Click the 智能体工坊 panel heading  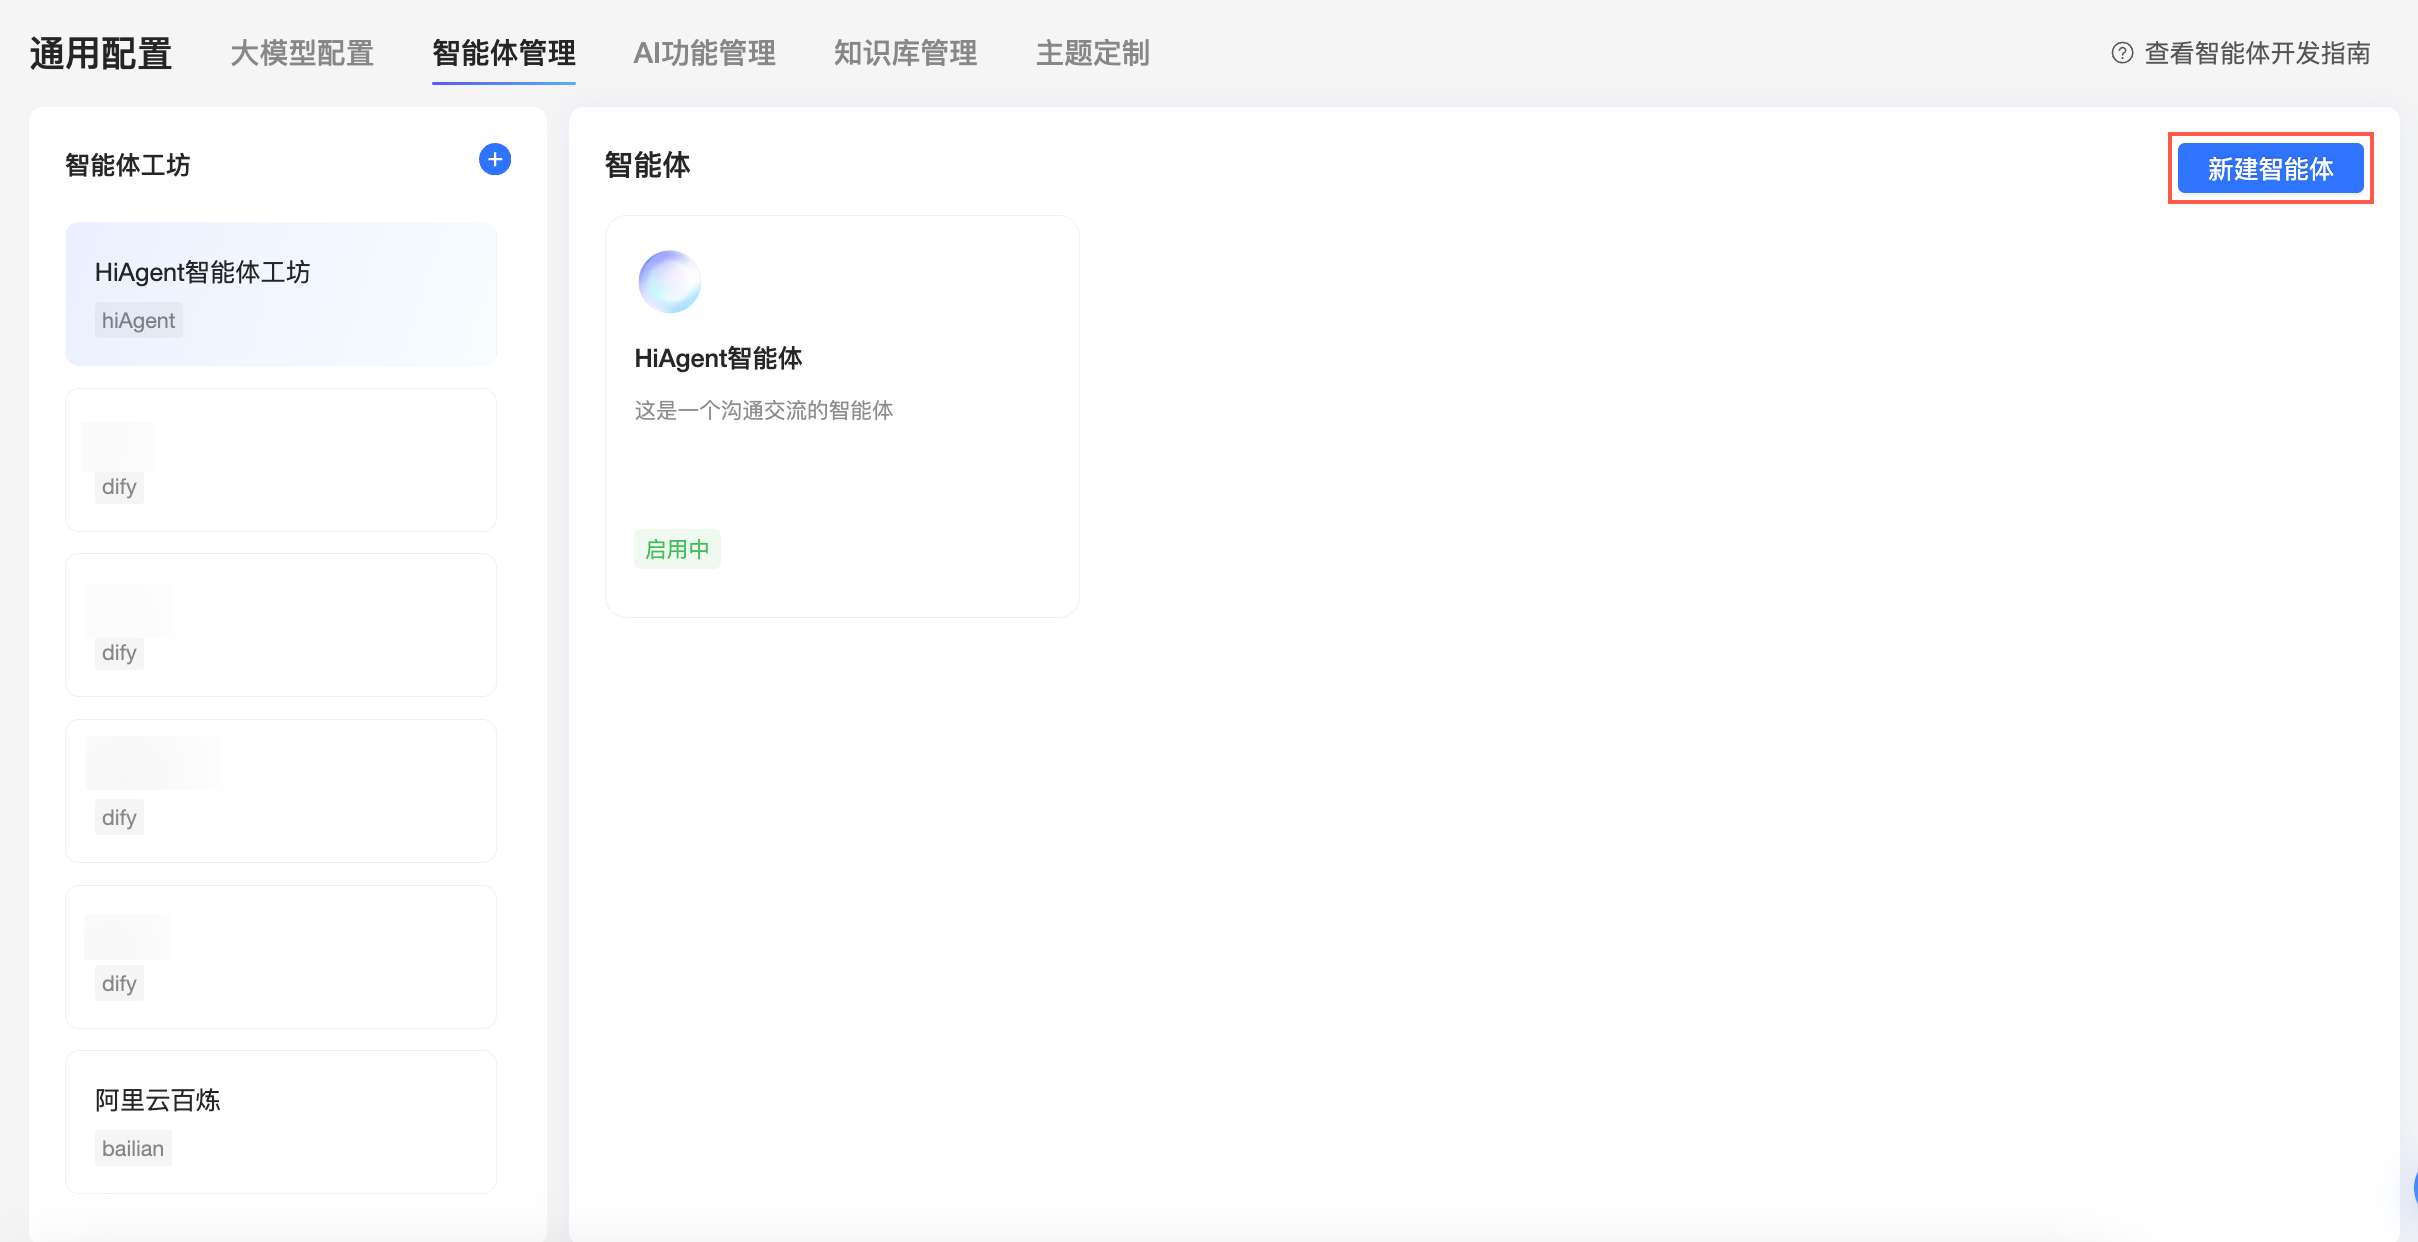(128, 165)
